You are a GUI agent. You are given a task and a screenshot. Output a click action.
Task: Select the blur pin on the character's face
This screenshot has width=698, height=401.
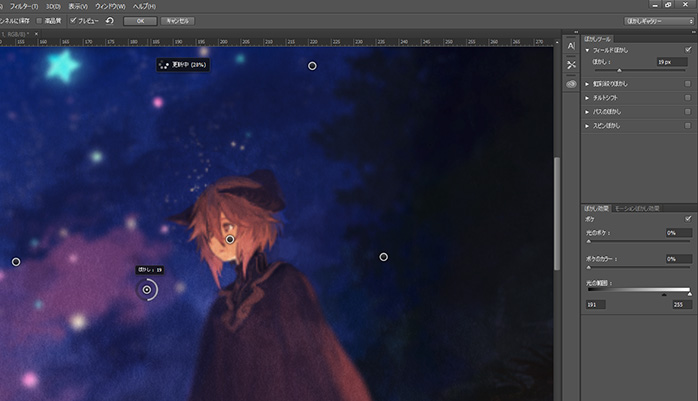(230, 239)
